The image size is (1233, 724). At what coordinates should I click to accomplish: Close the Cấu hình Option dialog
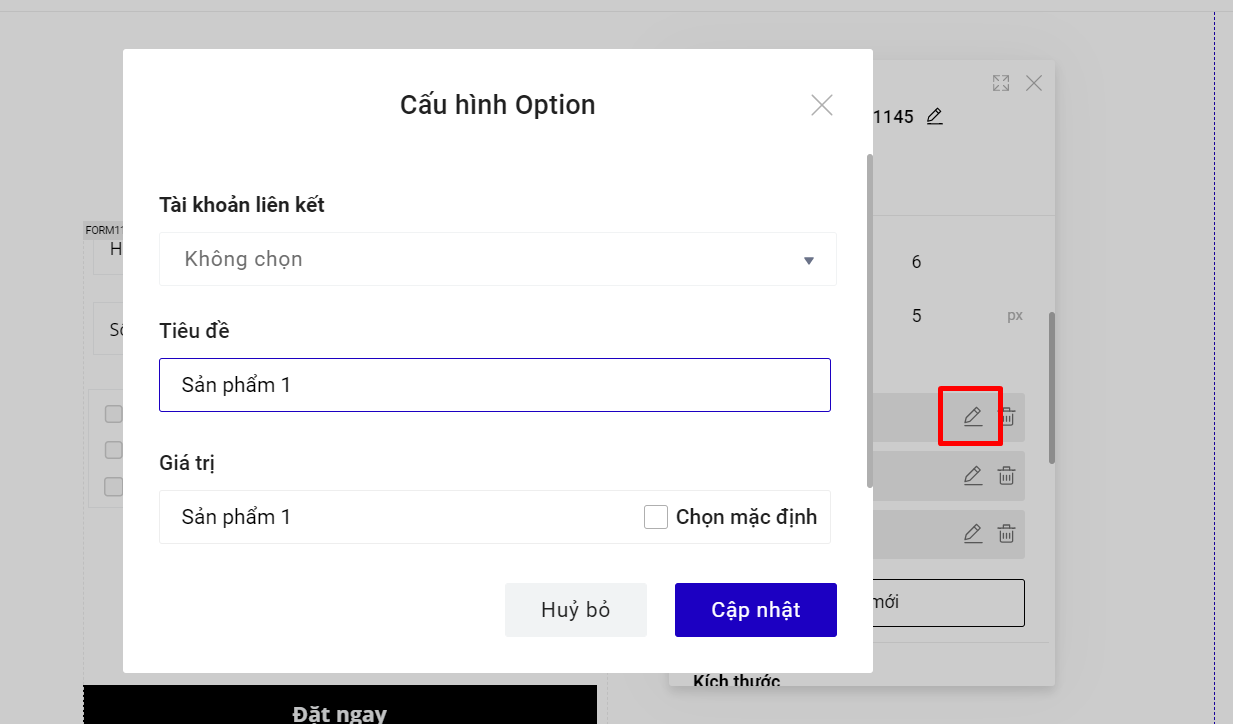pyautogui.click(x=822, y=105)
